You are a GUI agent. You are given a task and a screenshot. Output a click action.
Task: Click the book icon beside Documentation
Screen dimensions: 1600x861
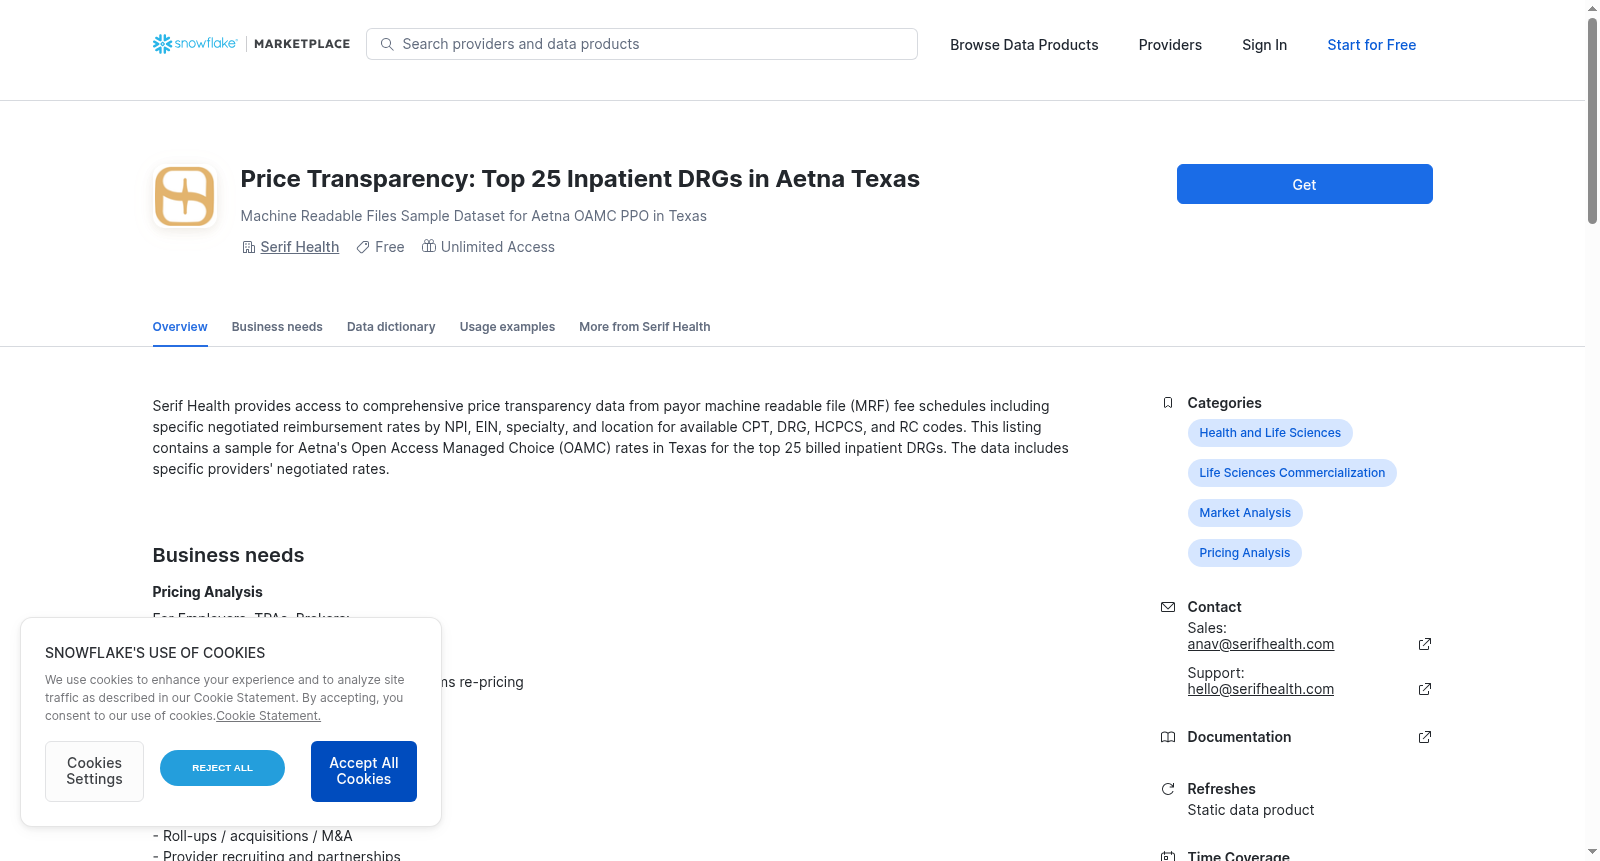[x=1167, y=737]
